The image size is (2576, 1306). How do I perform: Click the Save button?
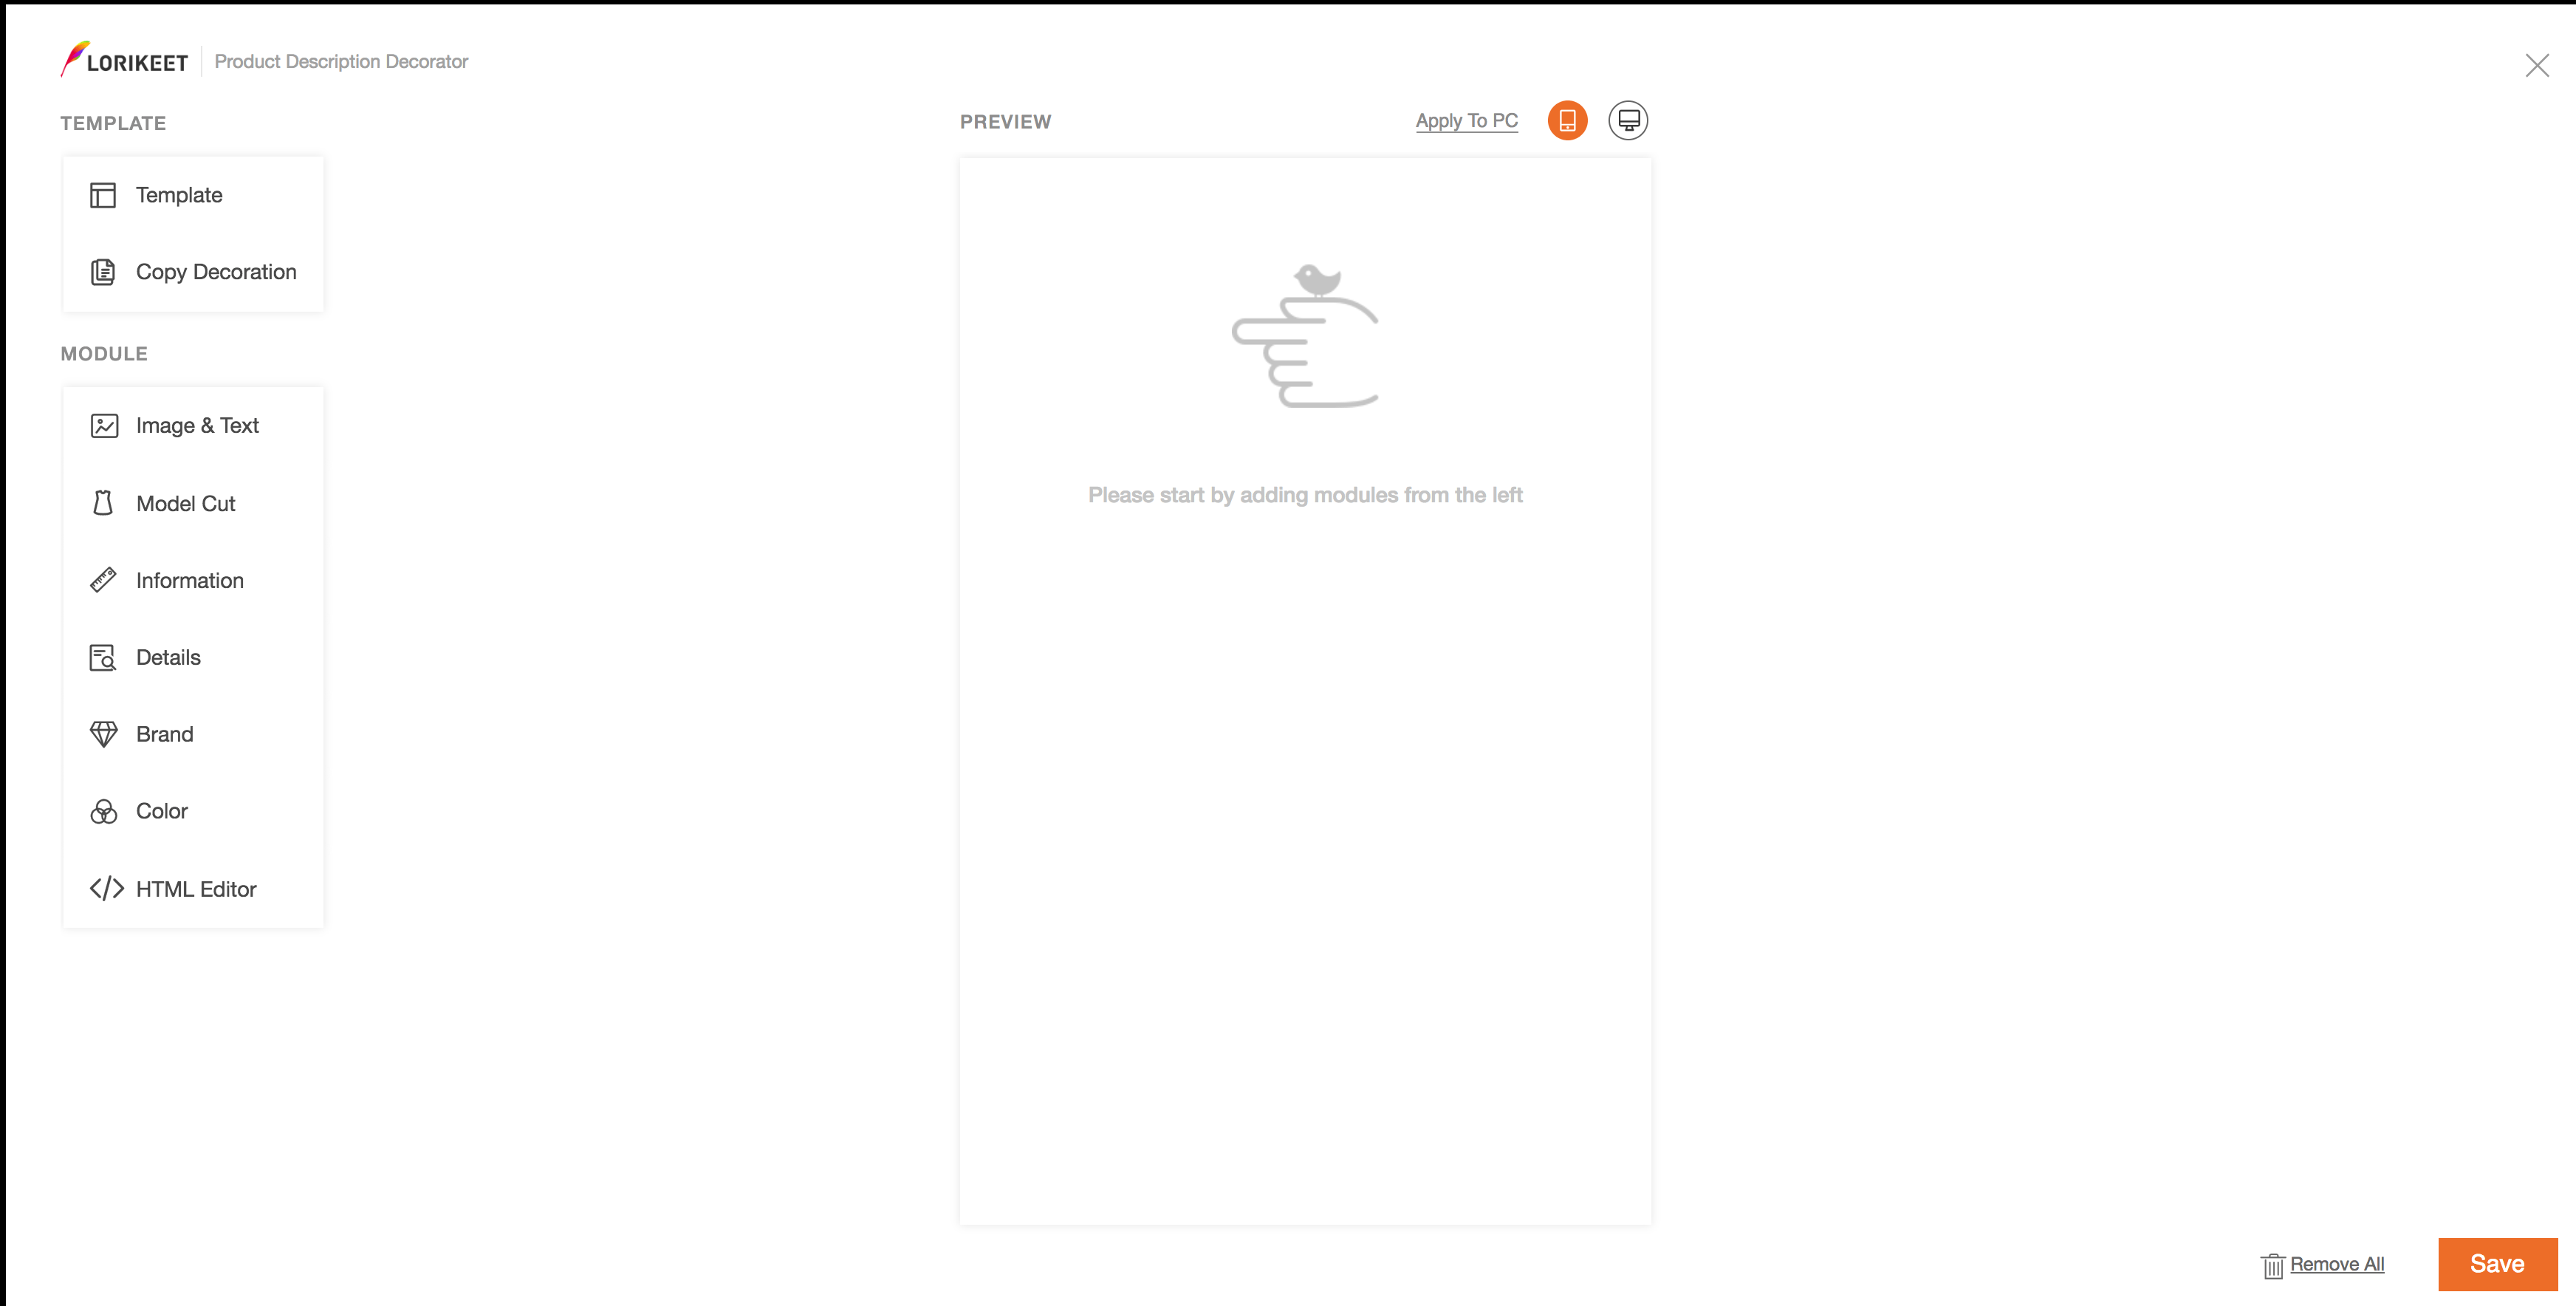tap(2496, 1262)
